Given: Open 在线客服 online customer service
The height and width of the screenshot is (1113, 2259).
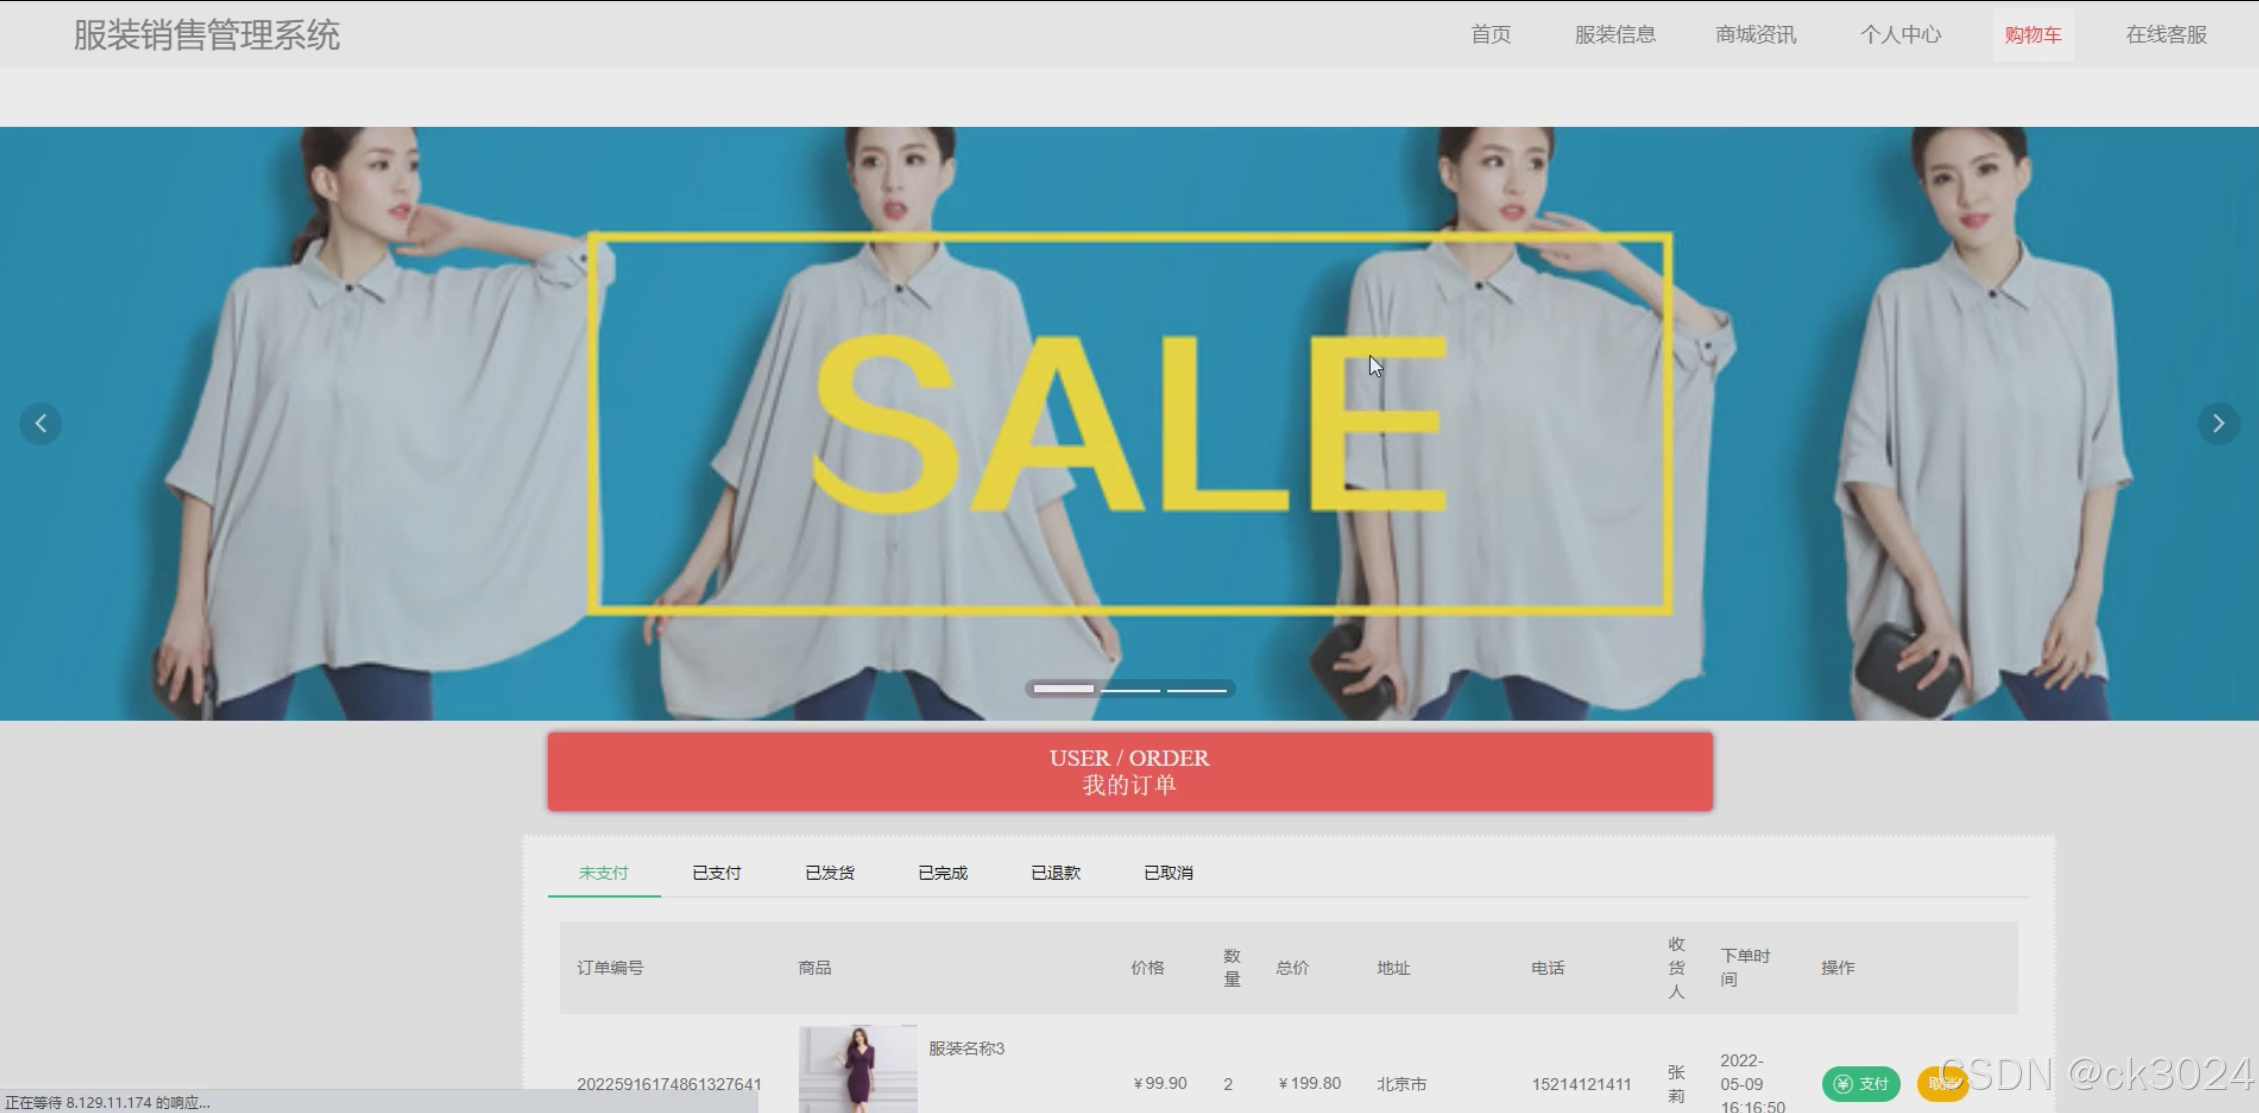Looking at the screenshot, I should [x=2166, y=35].
